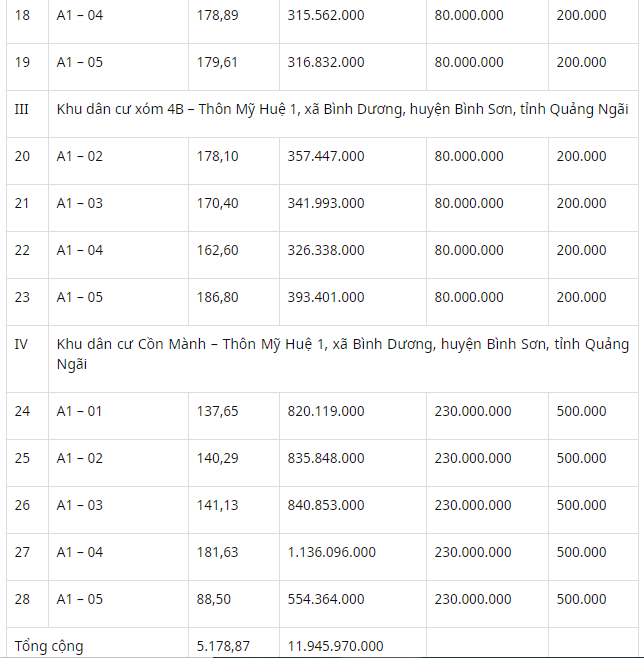The height and width of the screenshot is (658, 644).
Task: Click the Khu dân cư xóm 4B section header
Action: 342,110
